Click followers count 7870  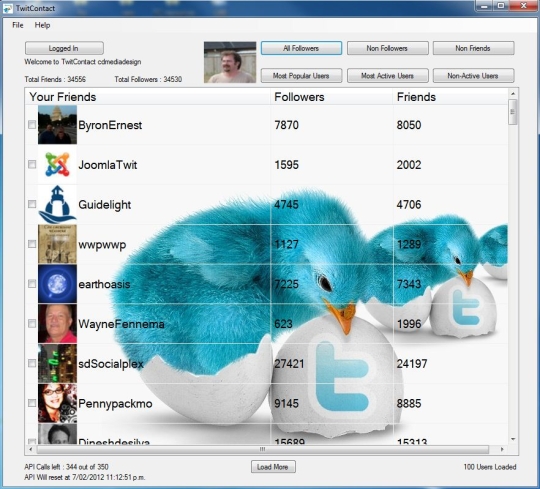(287, 125)
